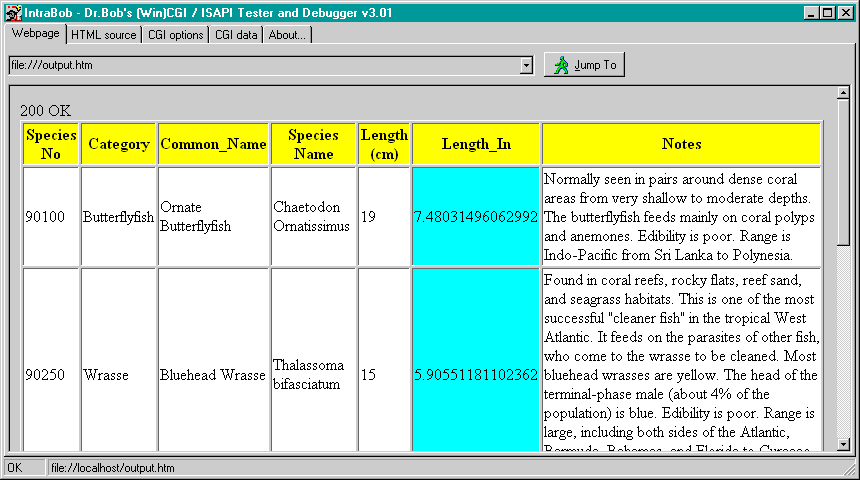Click the green running man Jump To icon
The width and height of the screenshot is (860, 480).
click(x=561, y=65)
